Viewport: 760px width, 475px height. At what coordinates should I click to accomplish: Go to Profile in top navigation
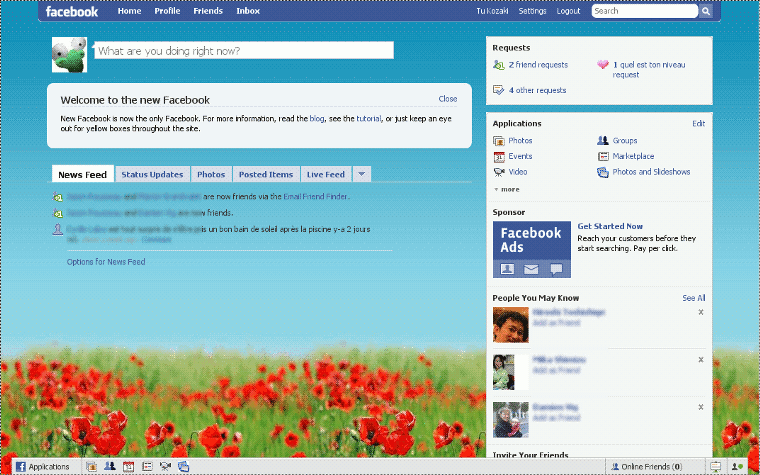tap(167, 11)
